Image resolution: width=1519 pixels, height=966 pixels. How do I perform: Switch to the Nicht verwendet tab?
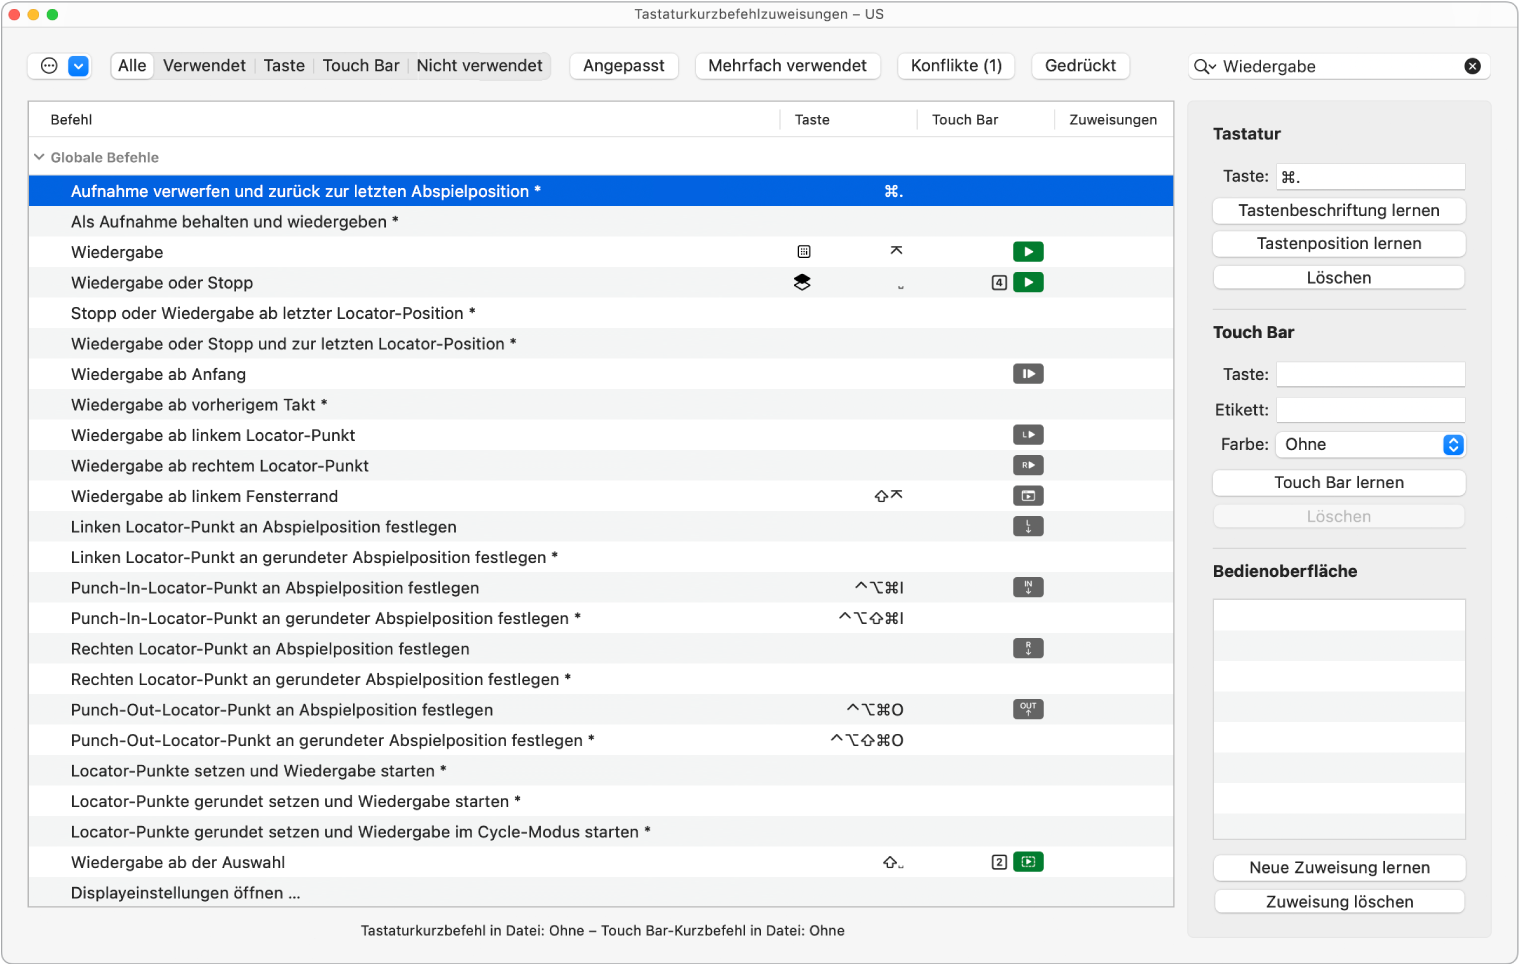point(479,66)
